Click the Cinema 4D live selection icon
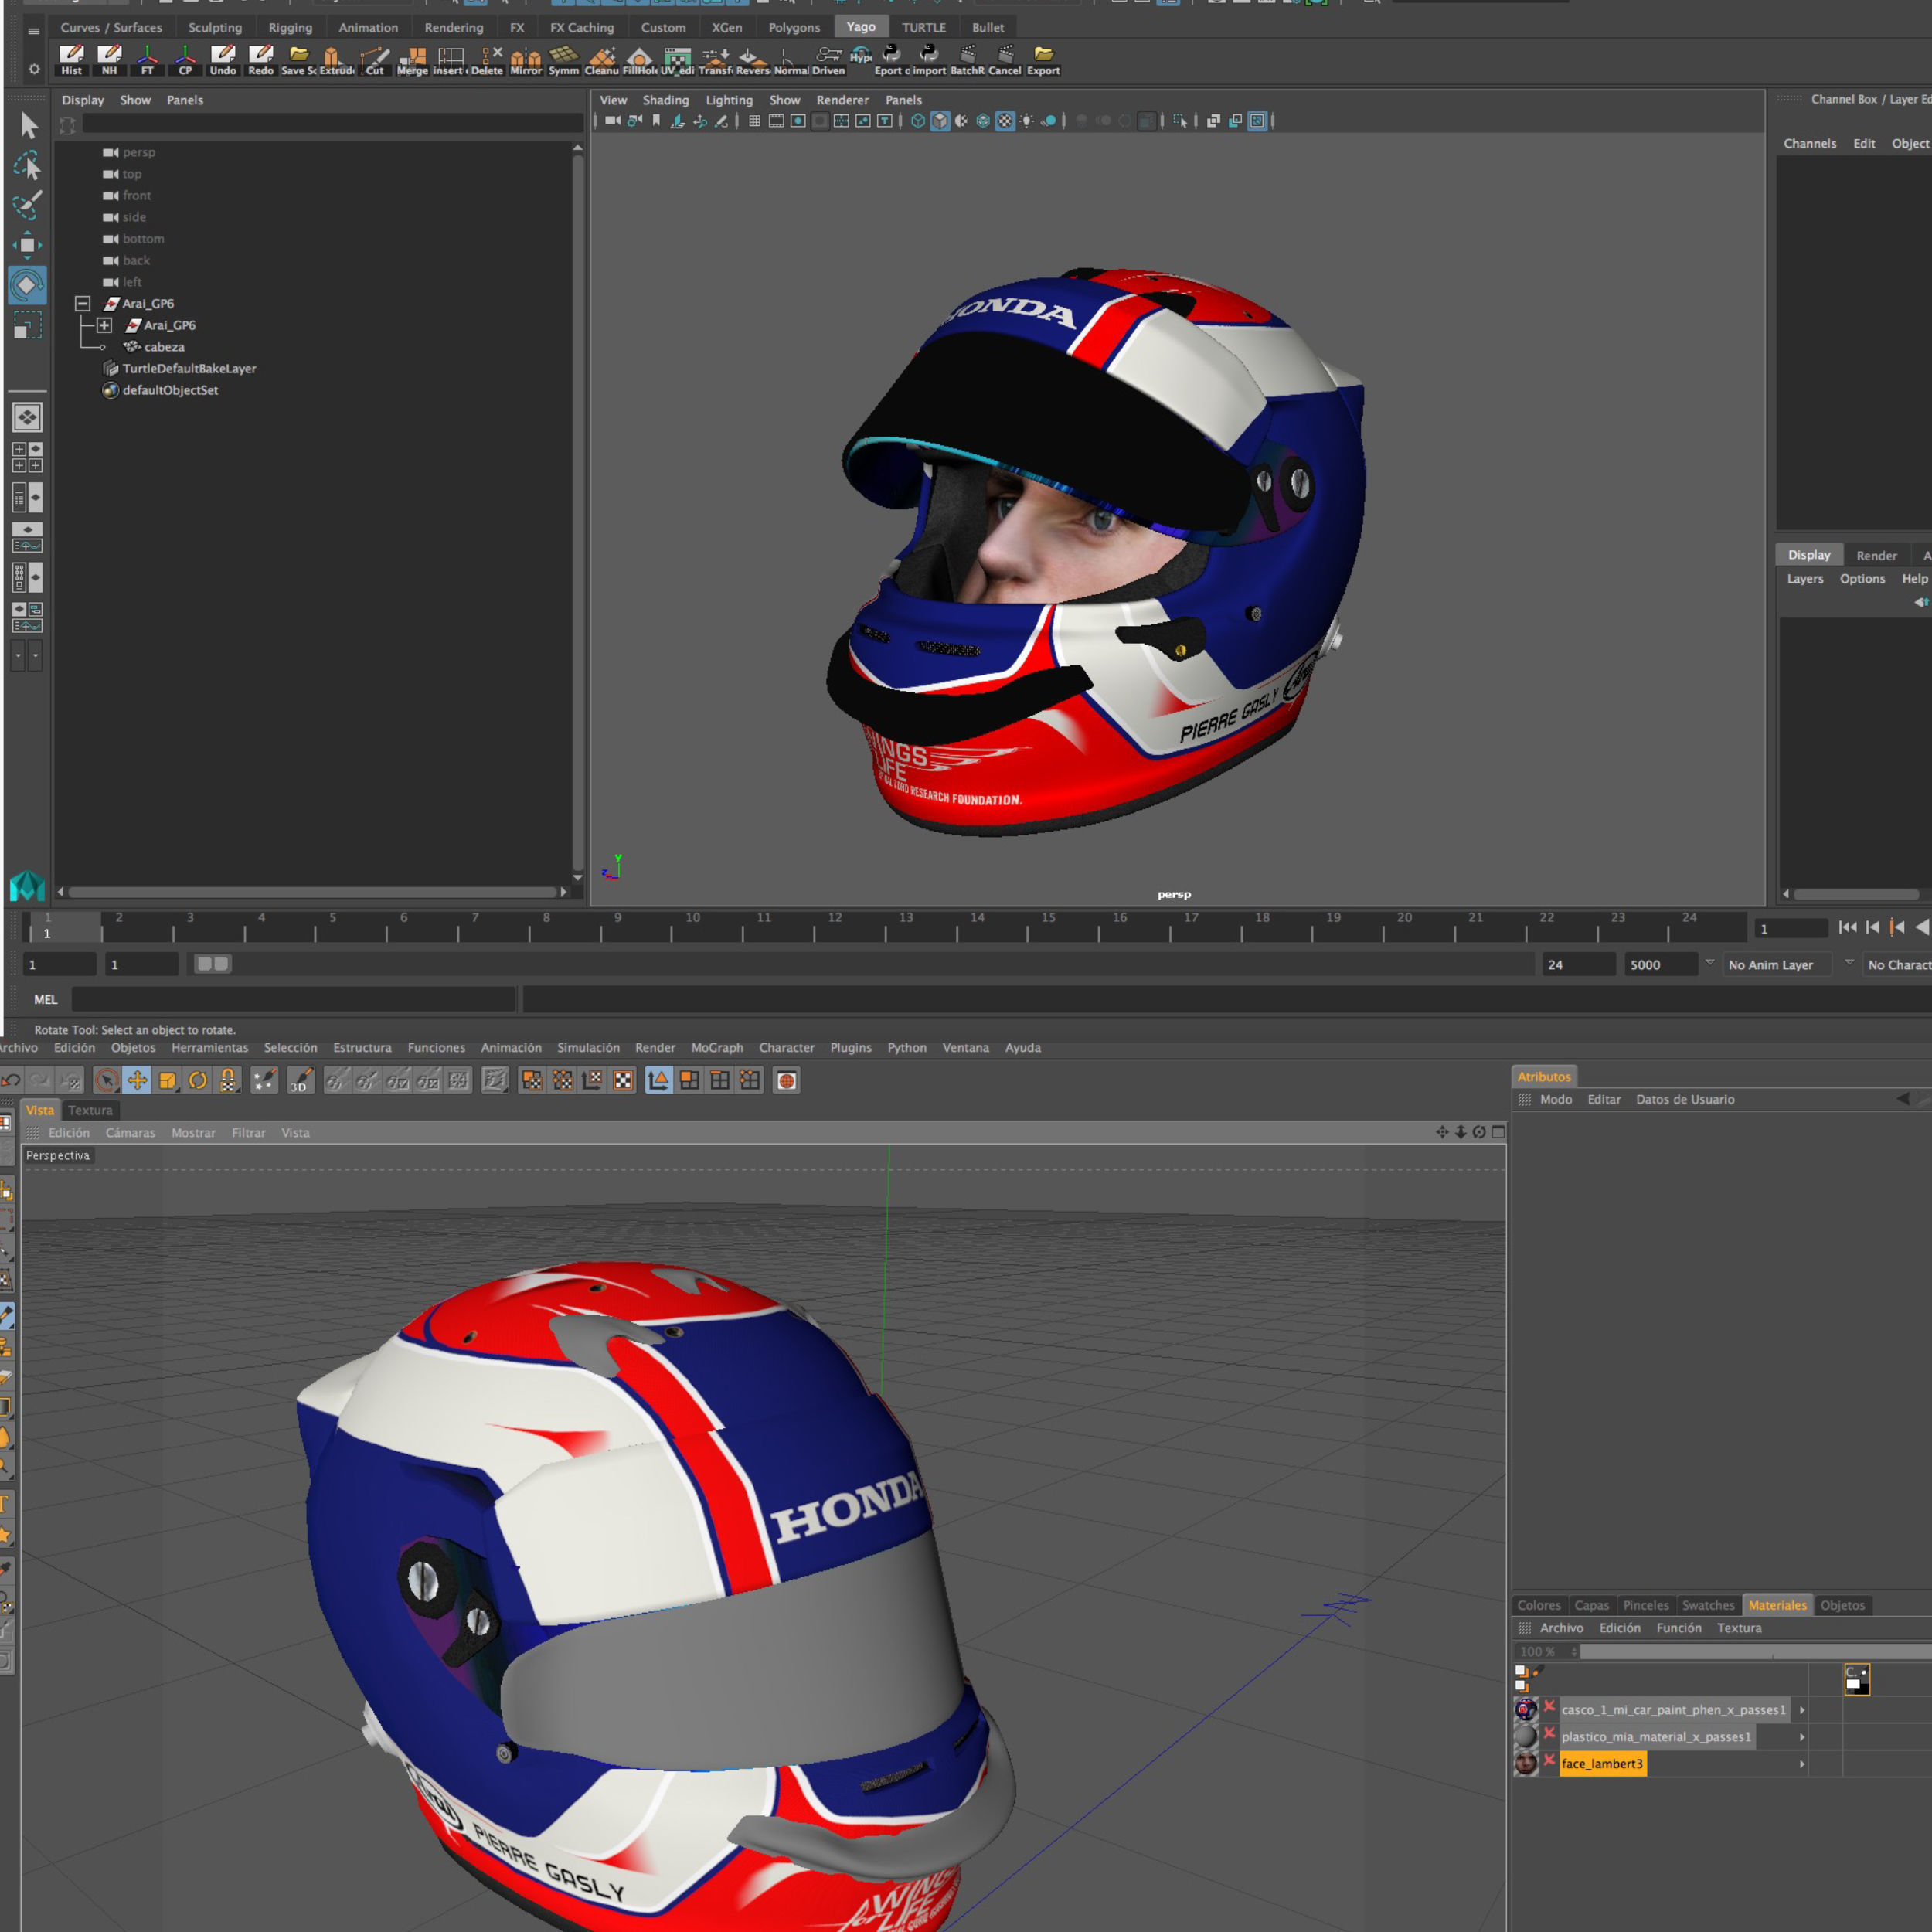This screenshot has width=1932, height=1932. tap(107, 1080)
